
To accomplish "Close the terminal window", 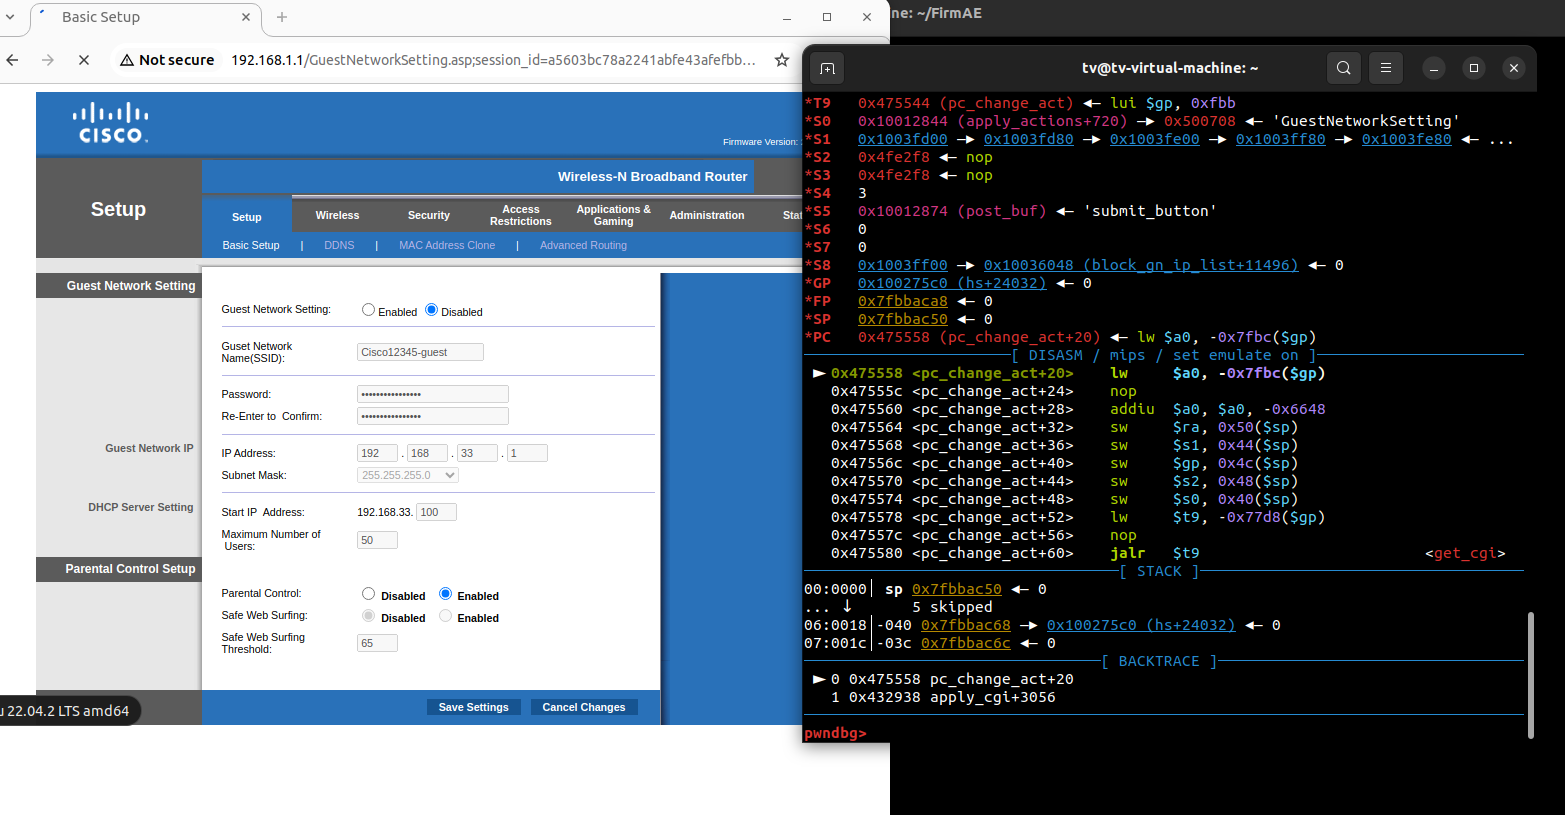I will tap(1514, 68).
